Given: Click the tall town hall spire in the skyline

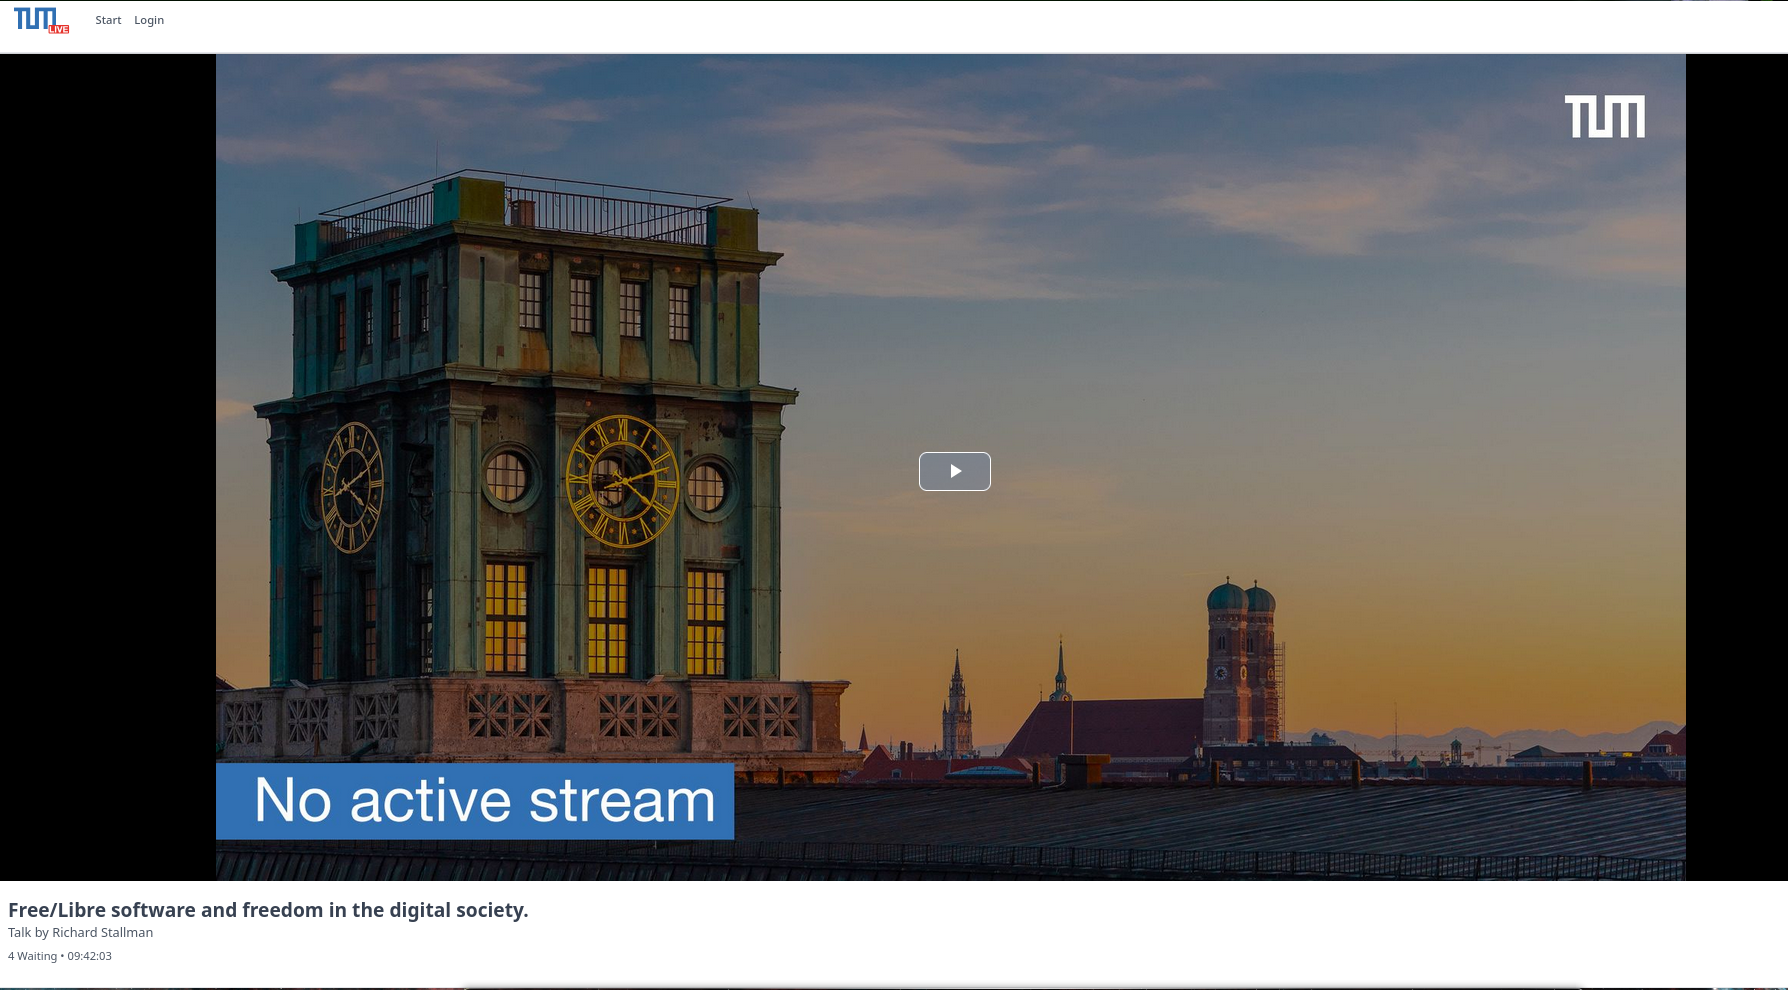Looking at the screenshot, I should pyautogui.click(x=957, y=705).
